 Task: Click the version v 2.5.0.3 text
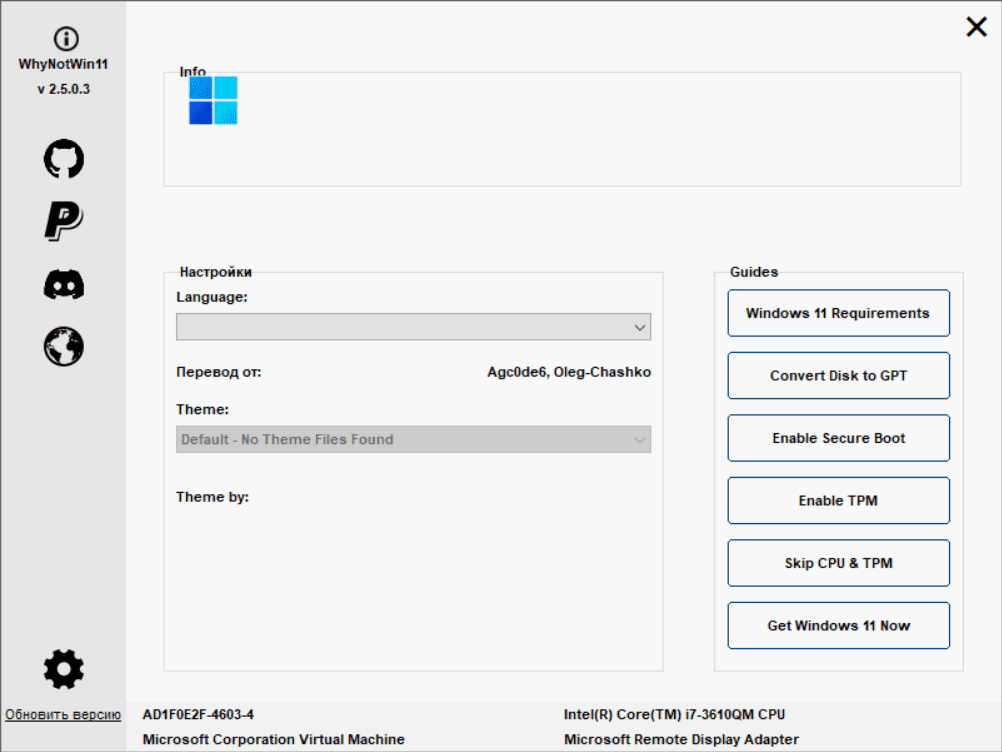63,89
